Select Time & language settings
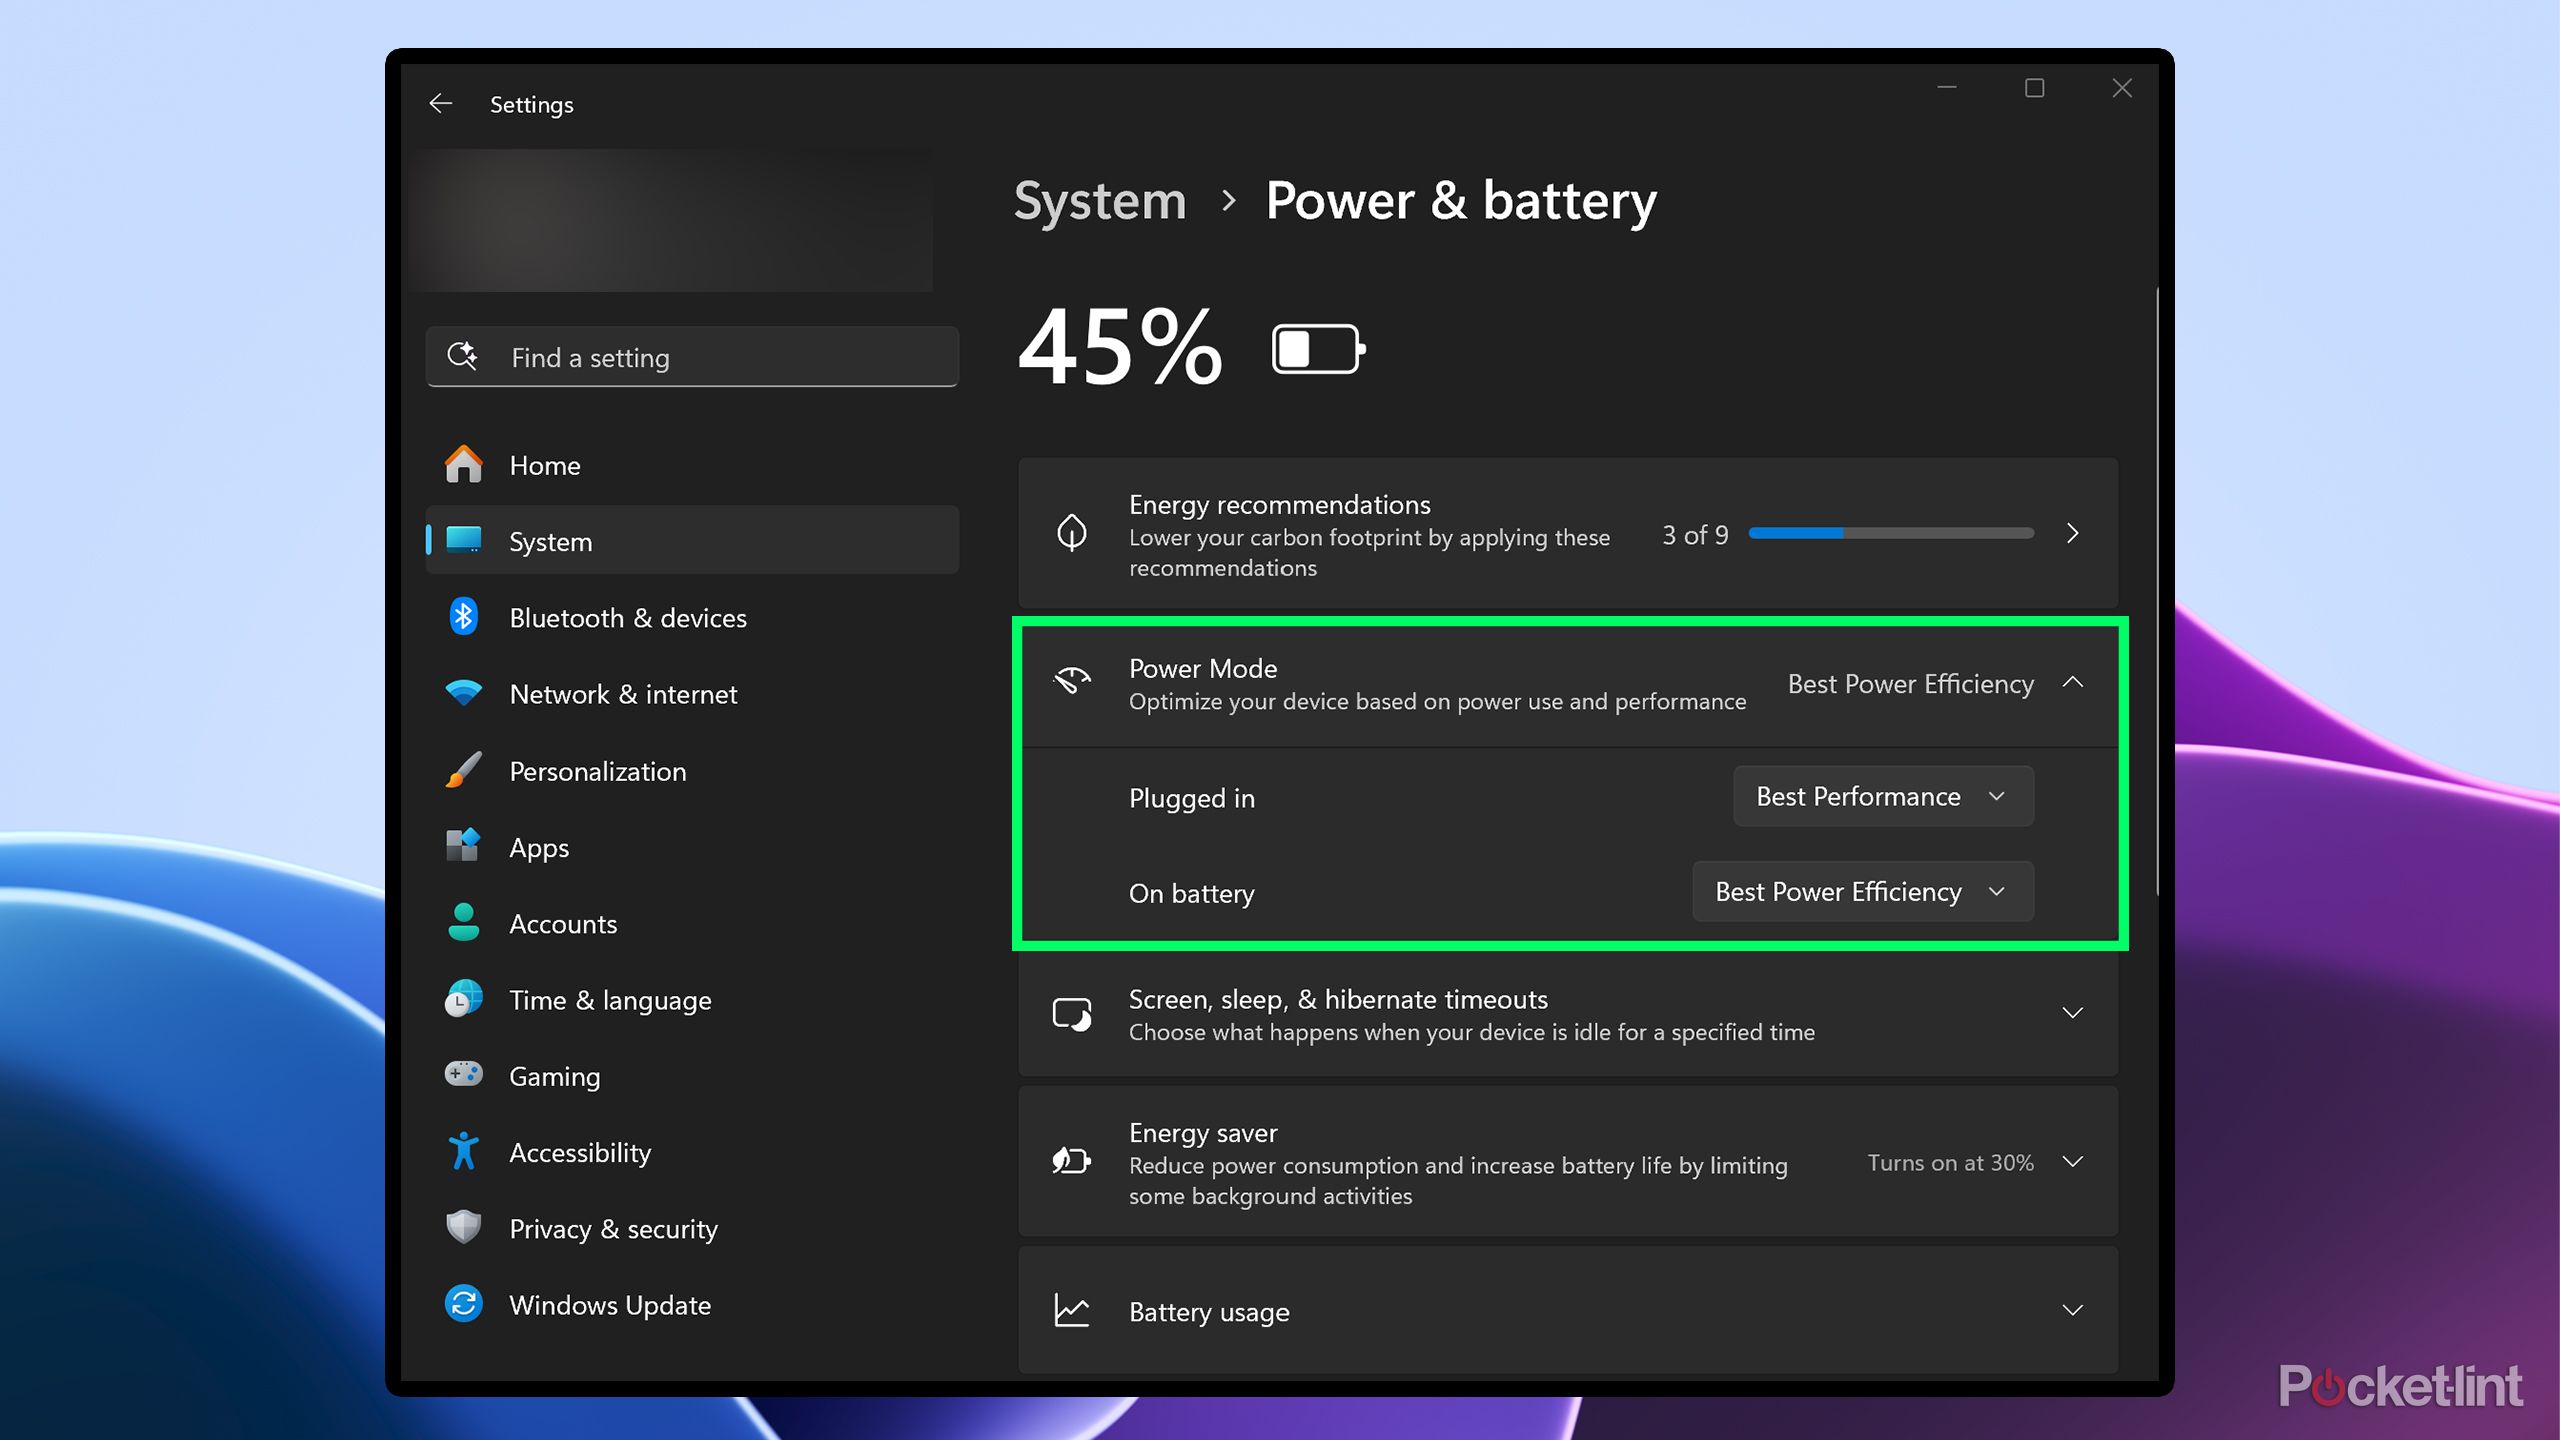This screenshot has width=2560, height=1440. point(610,999)
